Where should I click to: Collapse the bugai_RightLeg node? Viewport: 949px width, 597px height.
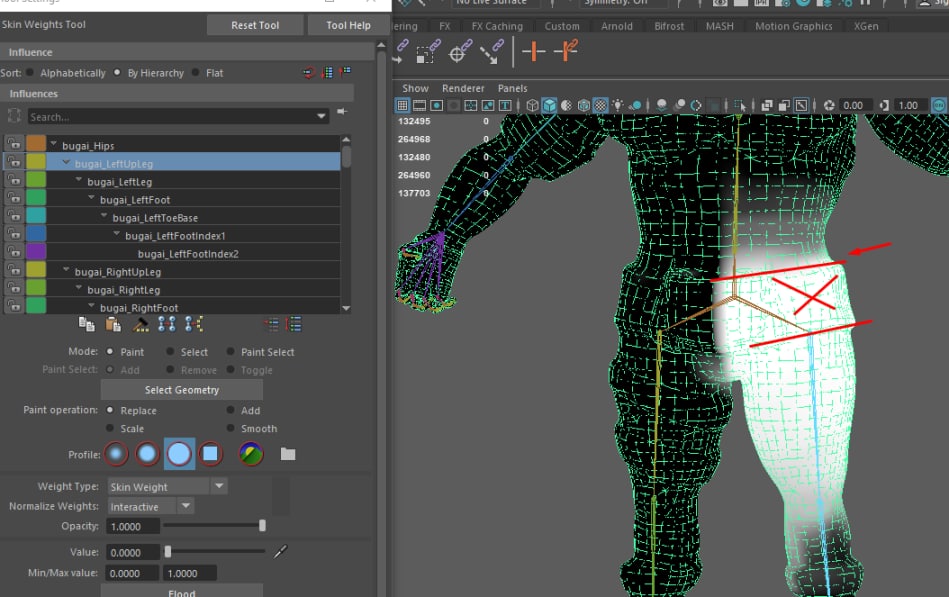coord(79,288)
